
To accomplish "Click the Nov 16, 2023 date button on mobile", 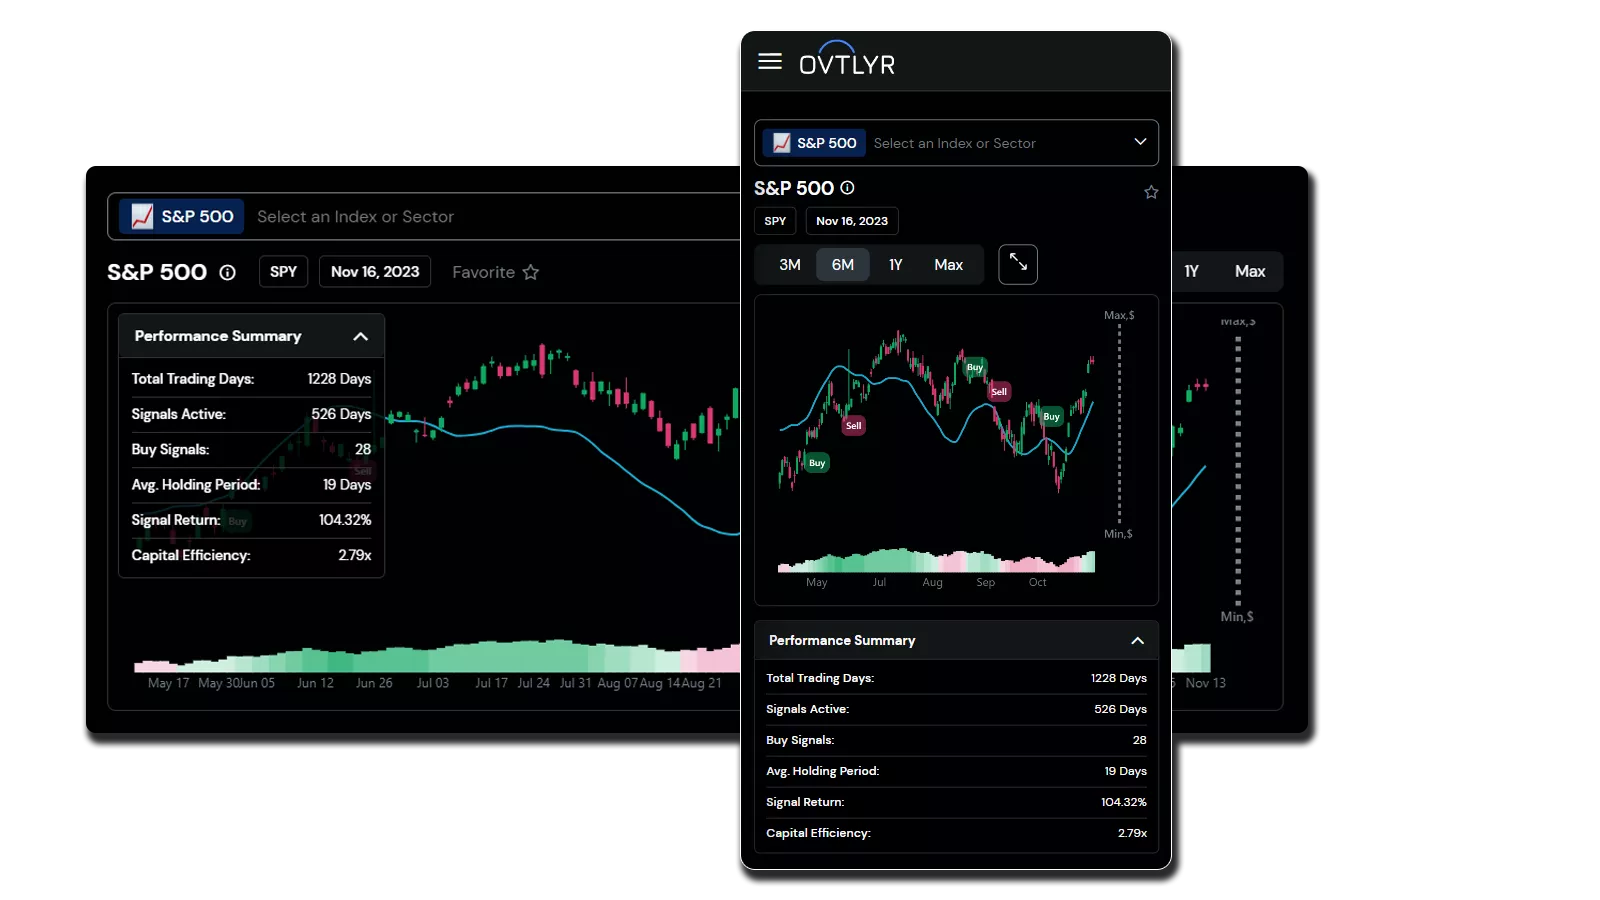I will (851, 221).
